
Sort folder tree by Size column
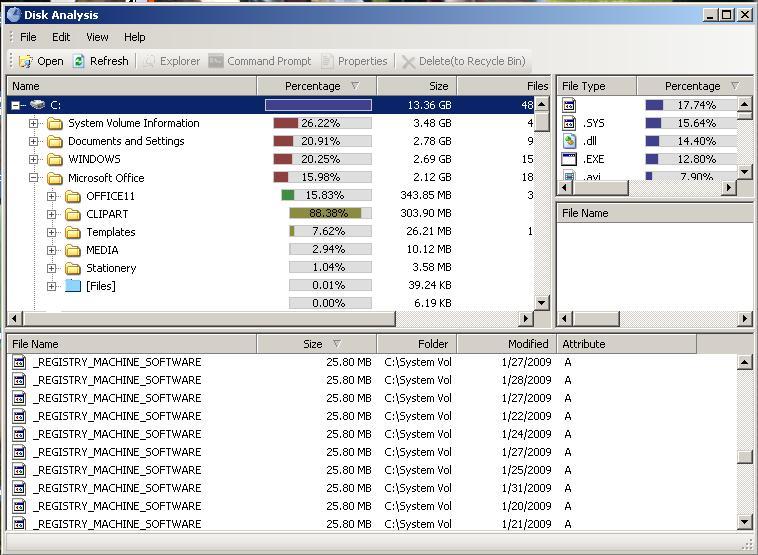(x=417, y=86)
